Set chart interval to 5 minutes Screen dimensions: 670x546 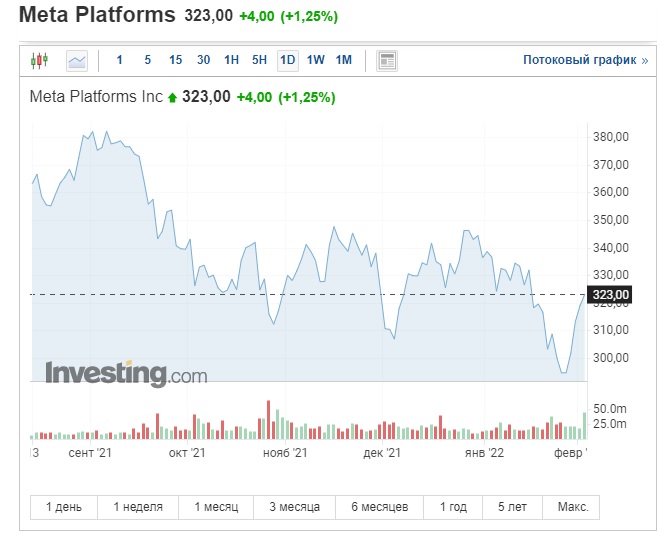(148, 60)
